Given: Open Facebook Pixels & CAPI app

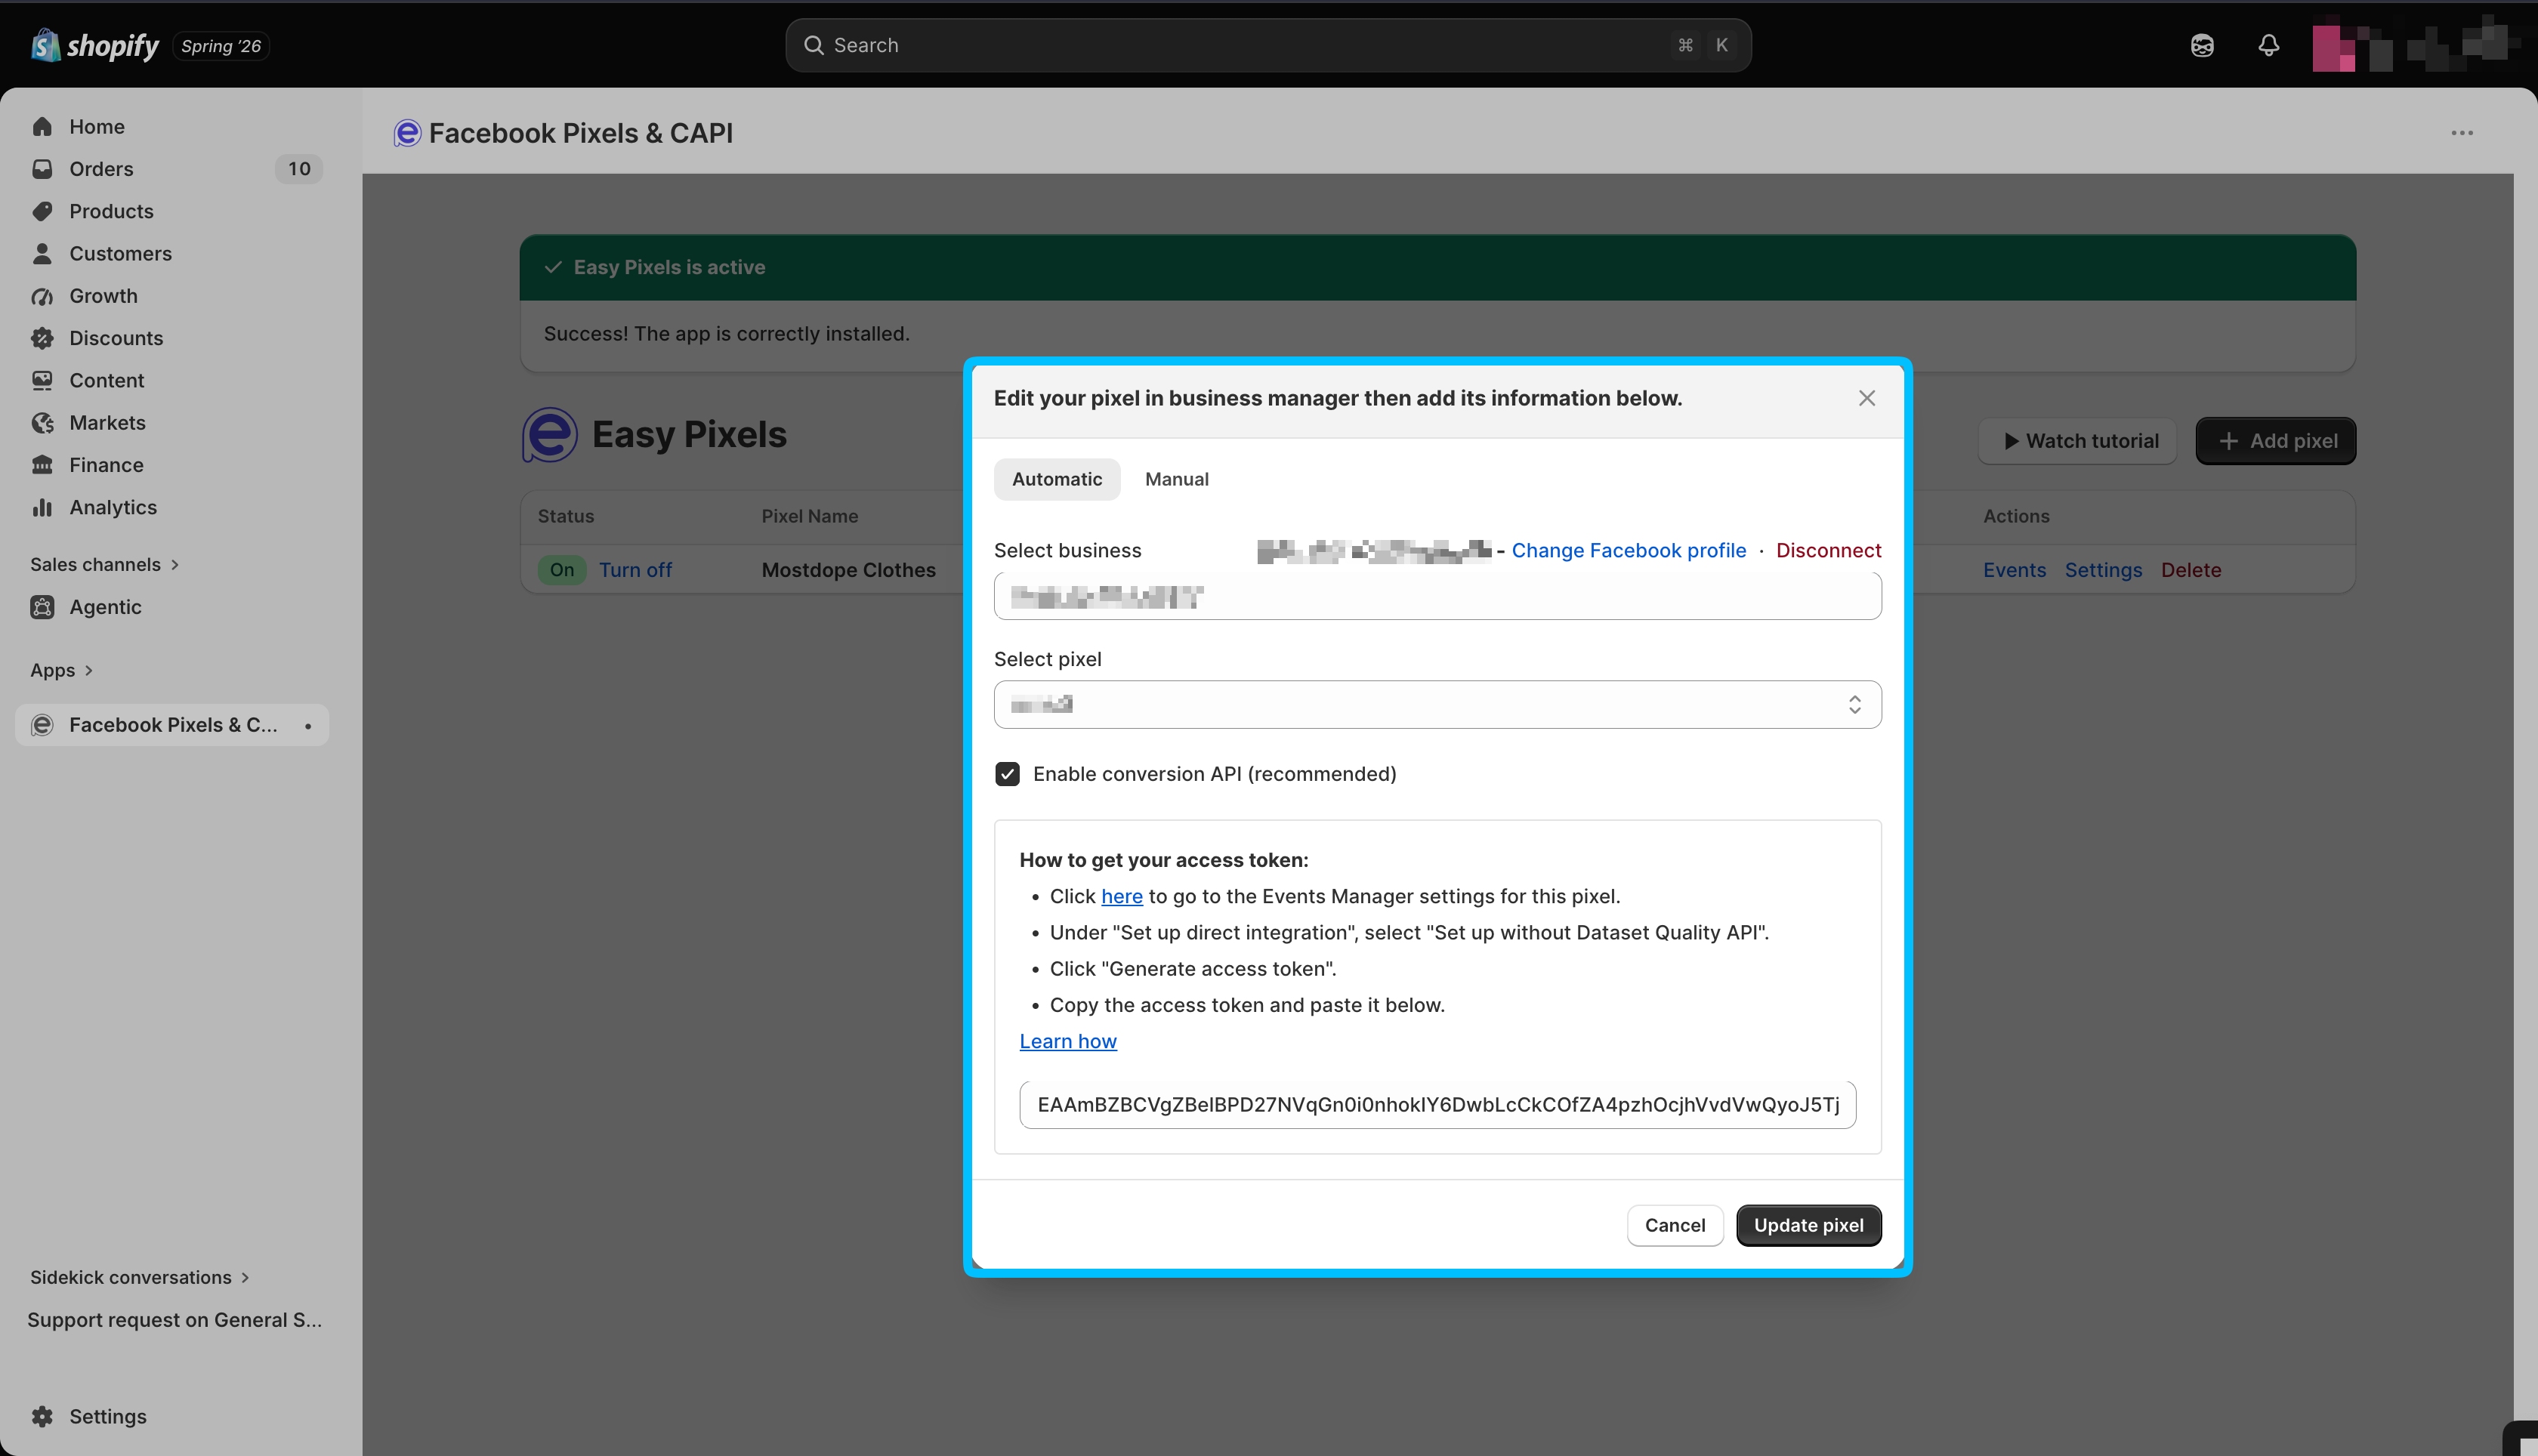Looking at the screenshot, I should pyautogui.click(x=172, y=725).
